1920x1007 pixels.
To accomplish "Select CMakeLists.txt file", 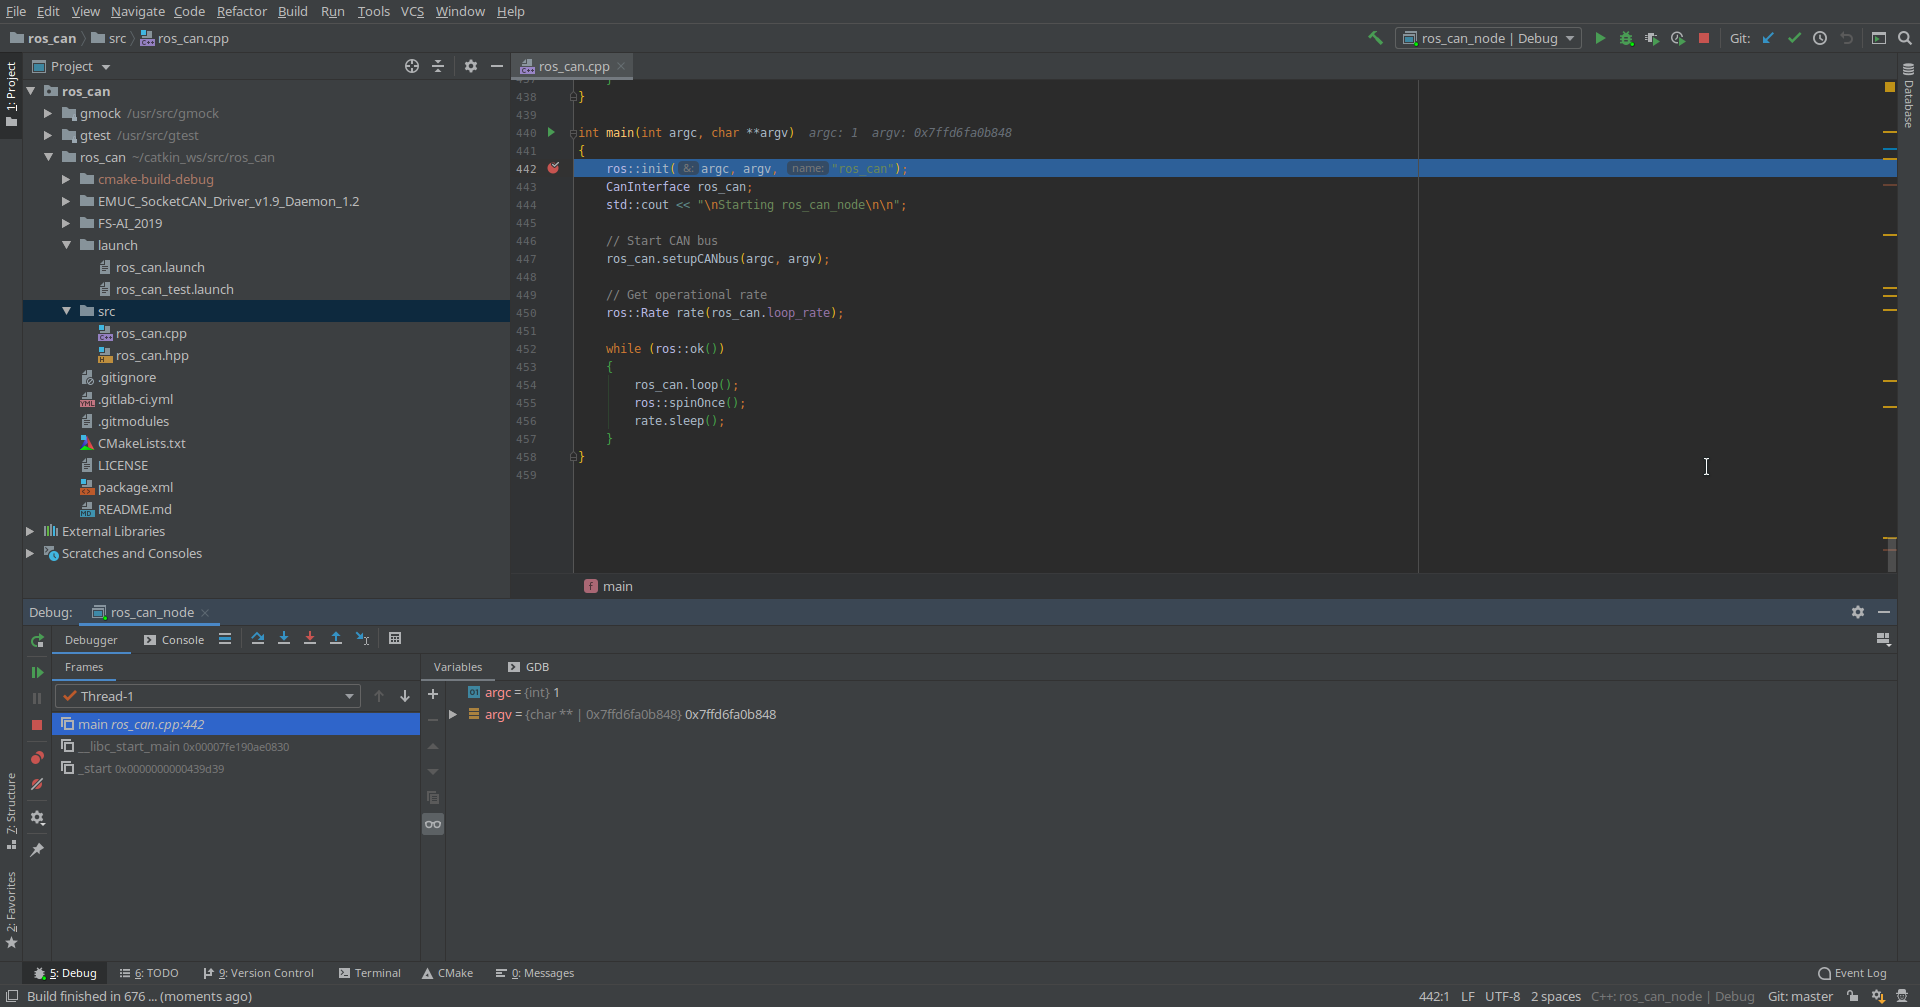I will [x=141, y=443].
